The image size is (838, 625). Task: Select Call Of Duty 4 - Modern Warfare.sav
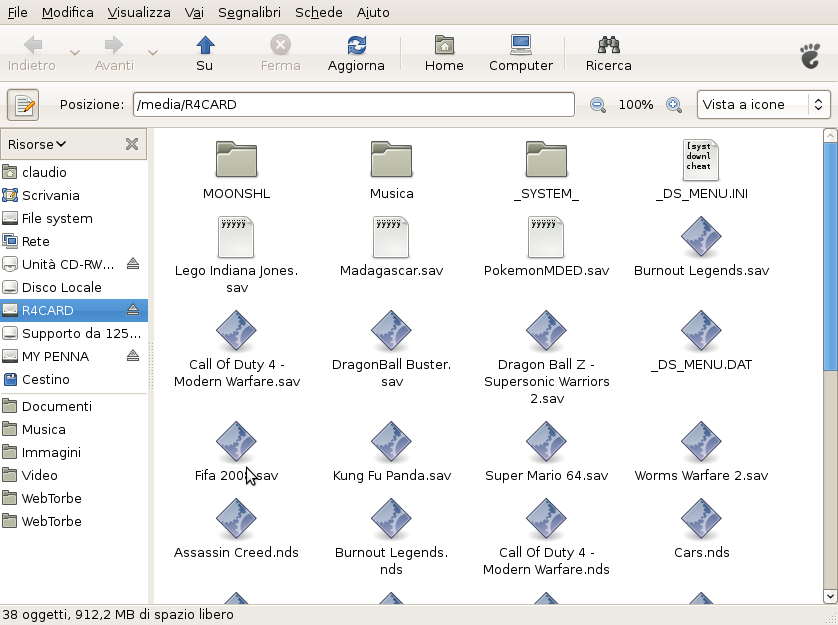point(236,331)
